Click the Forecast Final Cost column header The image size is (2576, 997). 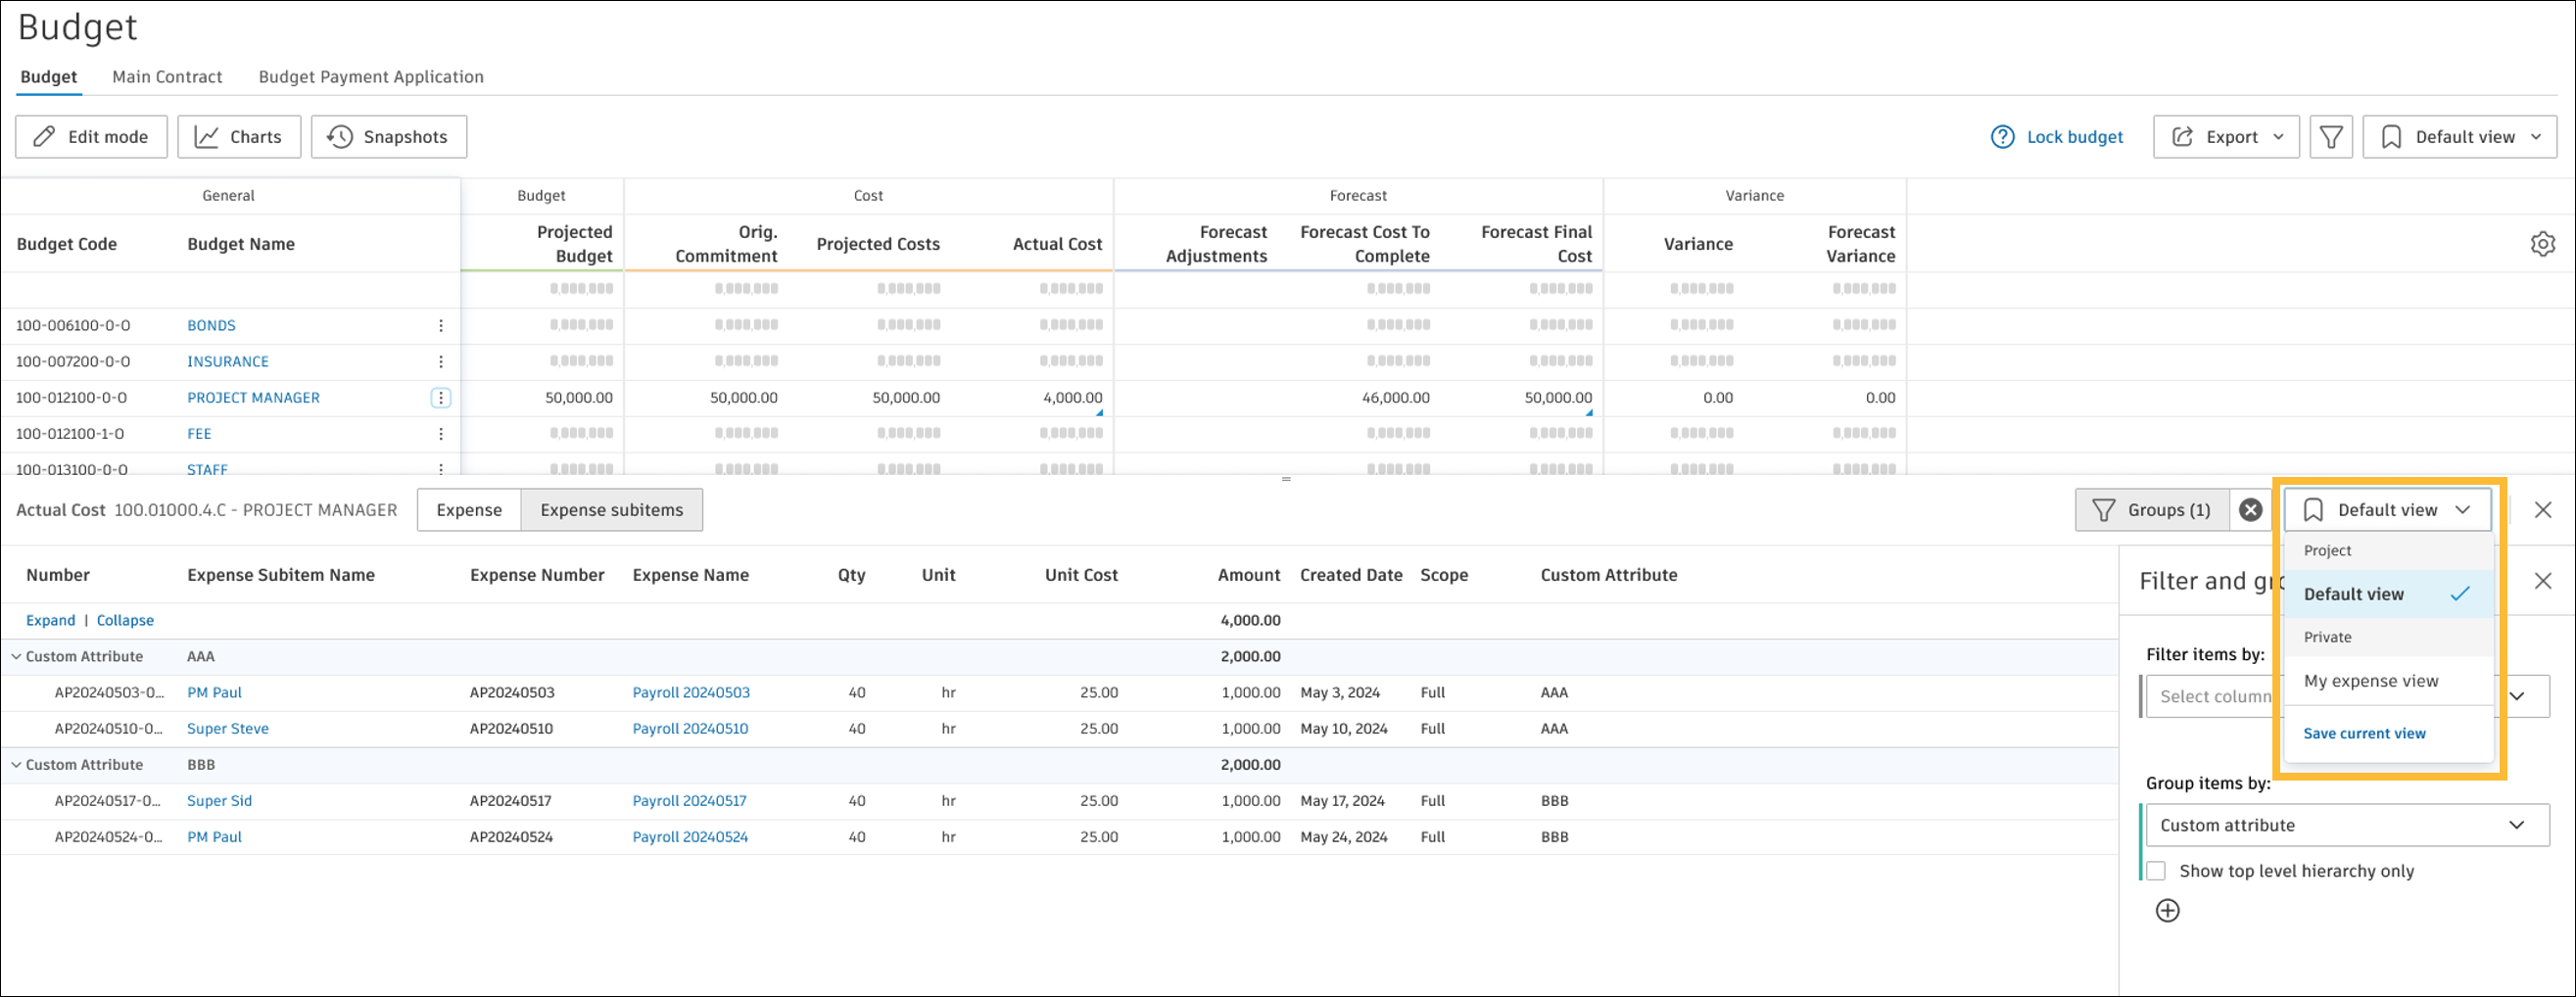tap(1536, 244)
